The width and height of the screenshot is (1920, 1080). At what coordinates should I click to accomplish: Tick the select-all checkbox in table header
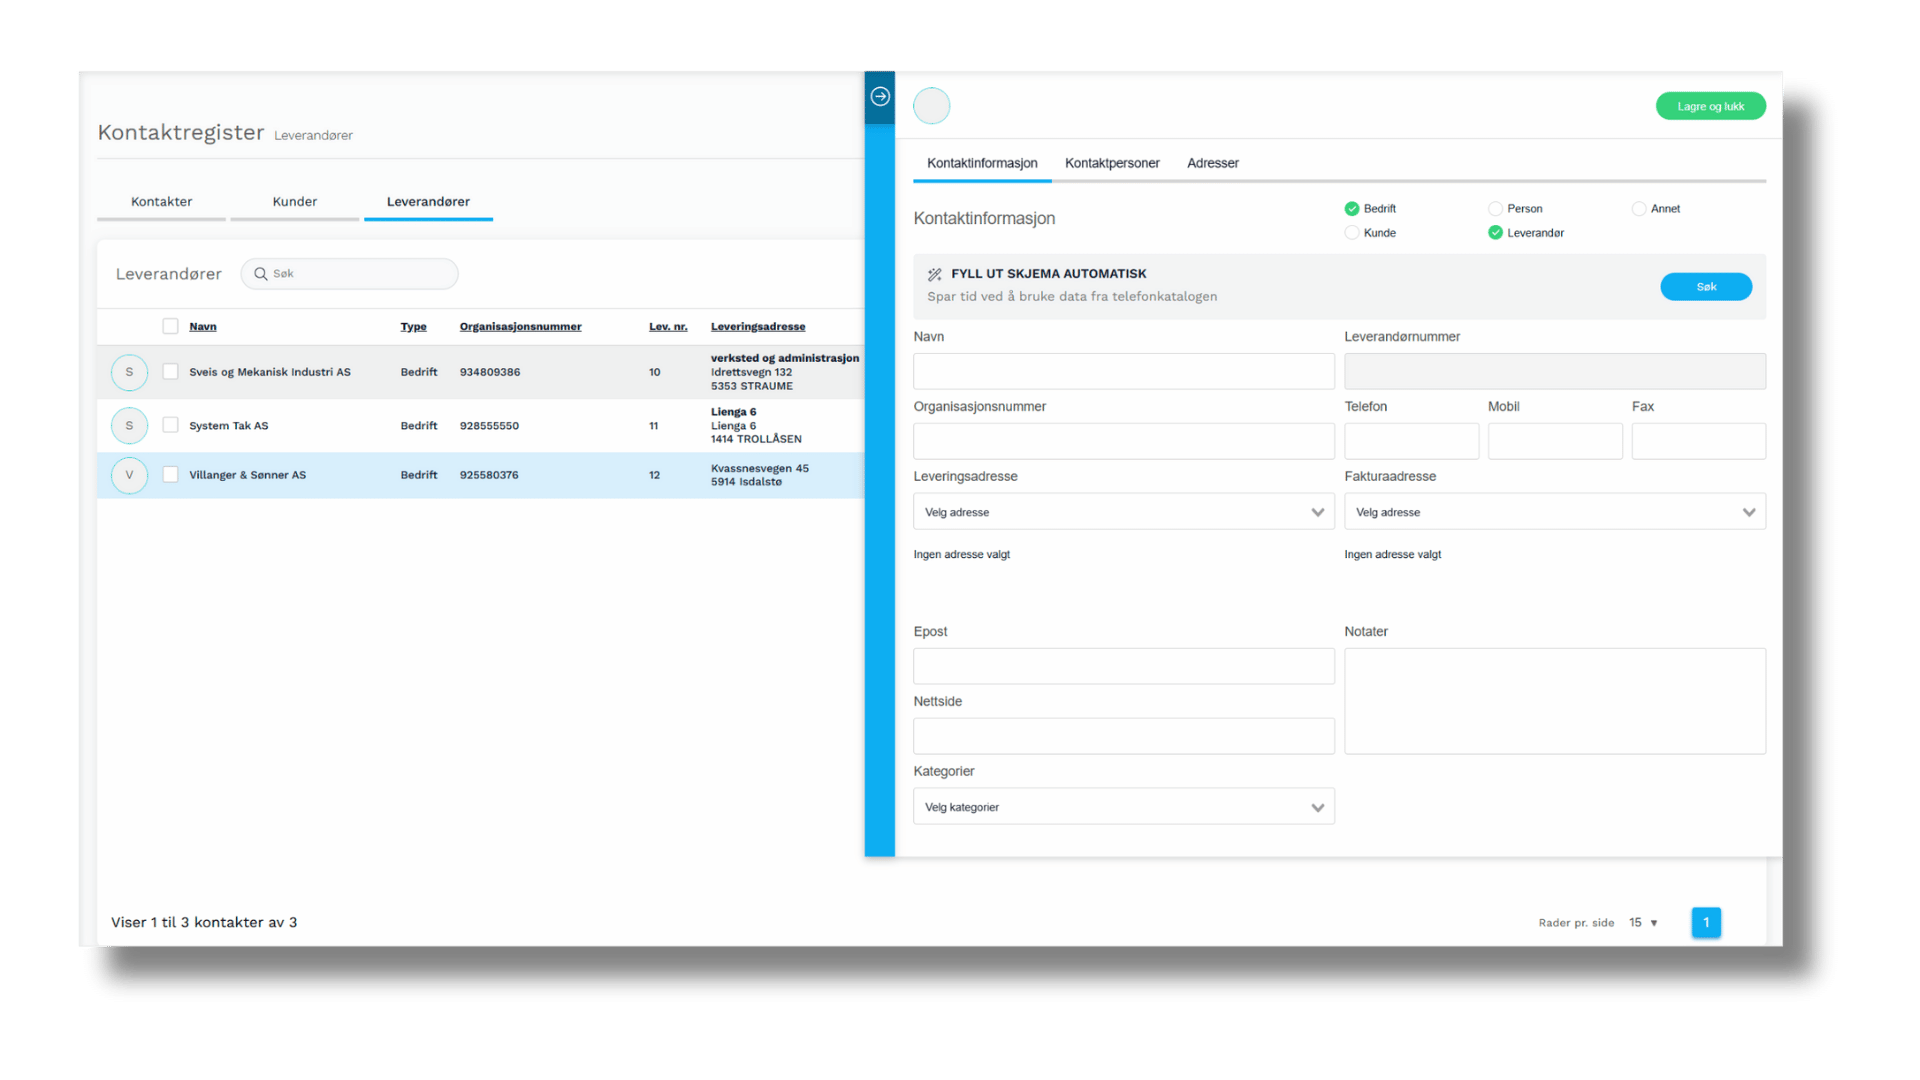pos(171,326)
